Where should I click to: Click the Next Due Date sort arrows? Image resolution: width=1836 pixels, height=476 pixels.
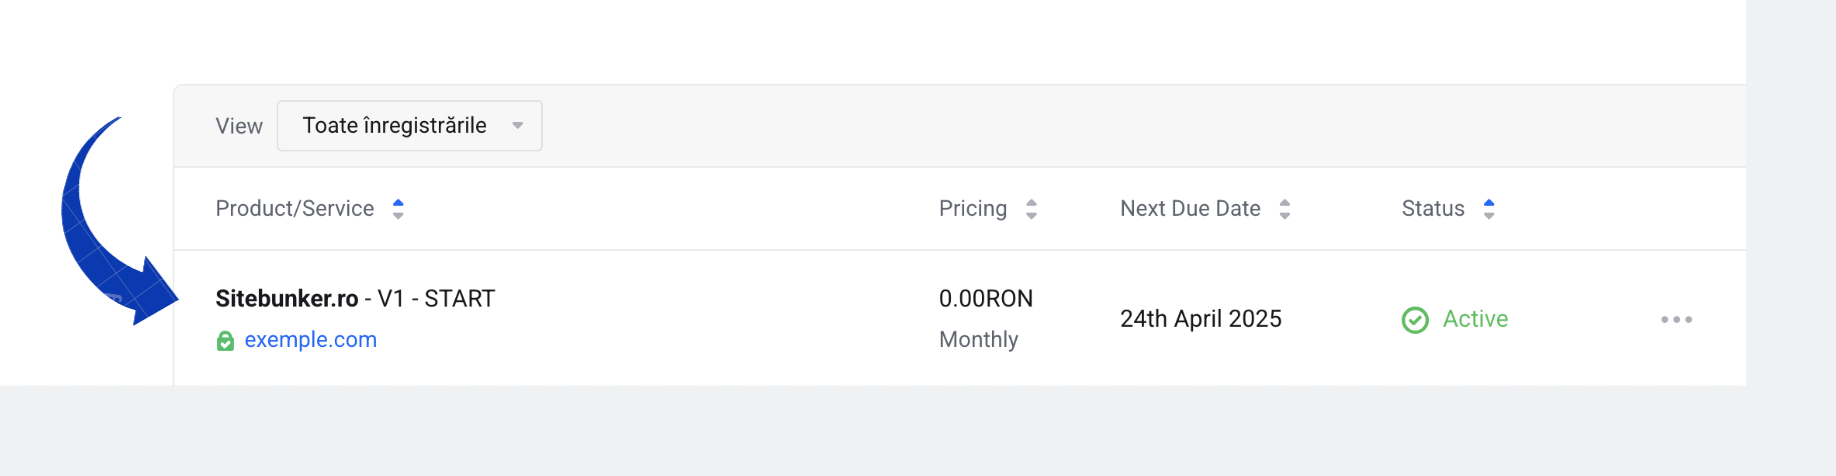1285,209
